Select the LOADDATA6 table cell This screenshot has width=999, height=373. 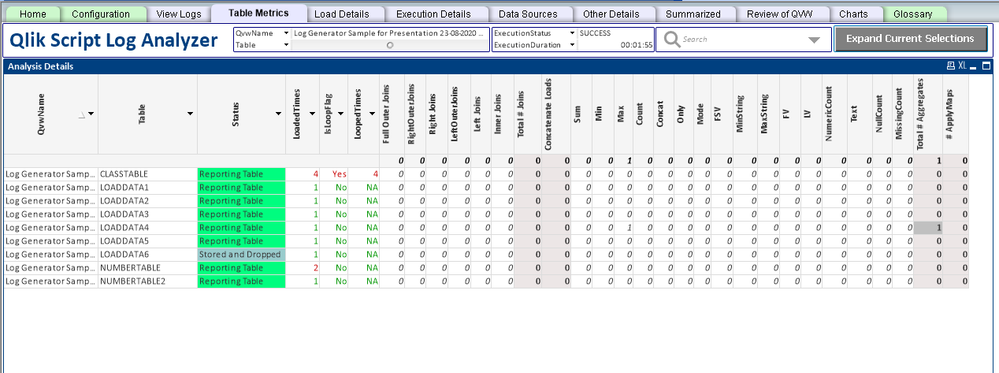(148, 254)
